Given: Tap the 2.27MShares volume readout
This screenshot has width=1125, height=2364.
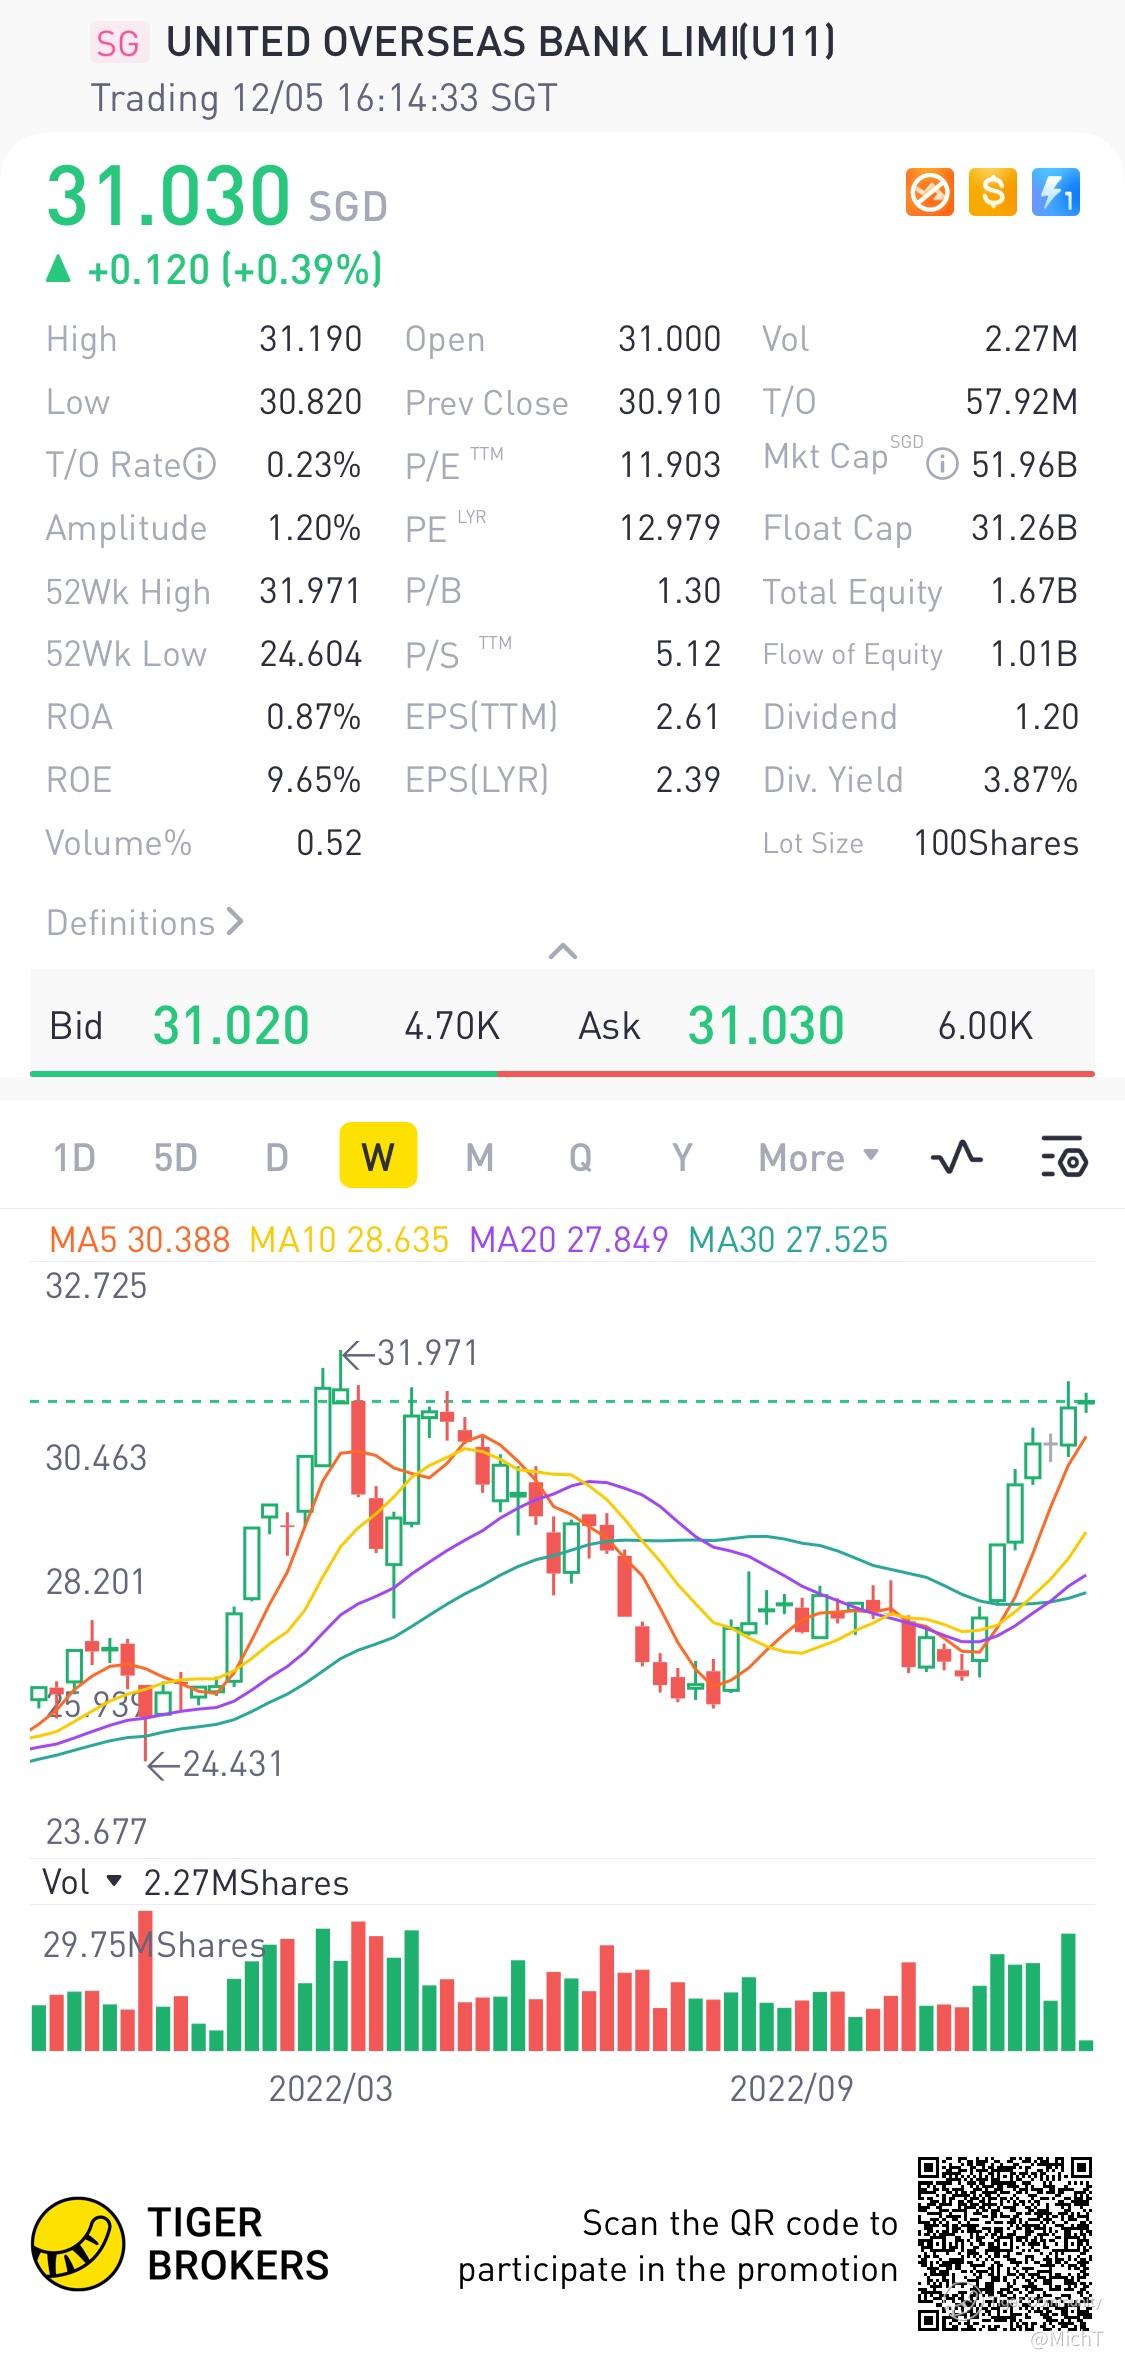Looking at the screenshot, I should [x=246, y=1883].
